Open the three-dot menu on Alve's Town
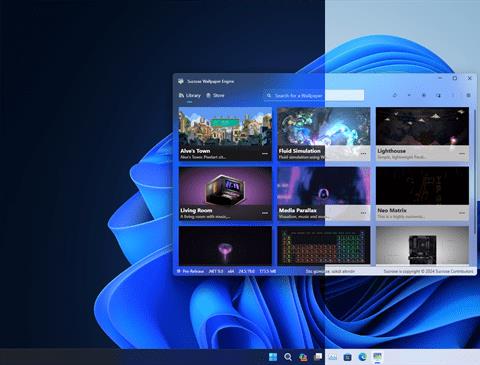This screenshot has height=365, width=480. click(265, 154)
